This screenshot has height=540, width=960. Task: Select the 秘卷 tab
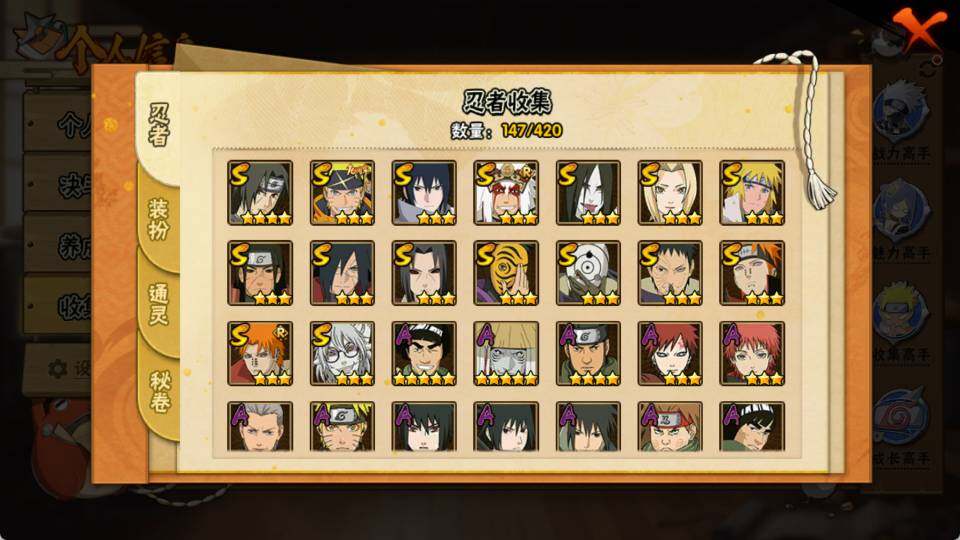(x=159, y=392)
